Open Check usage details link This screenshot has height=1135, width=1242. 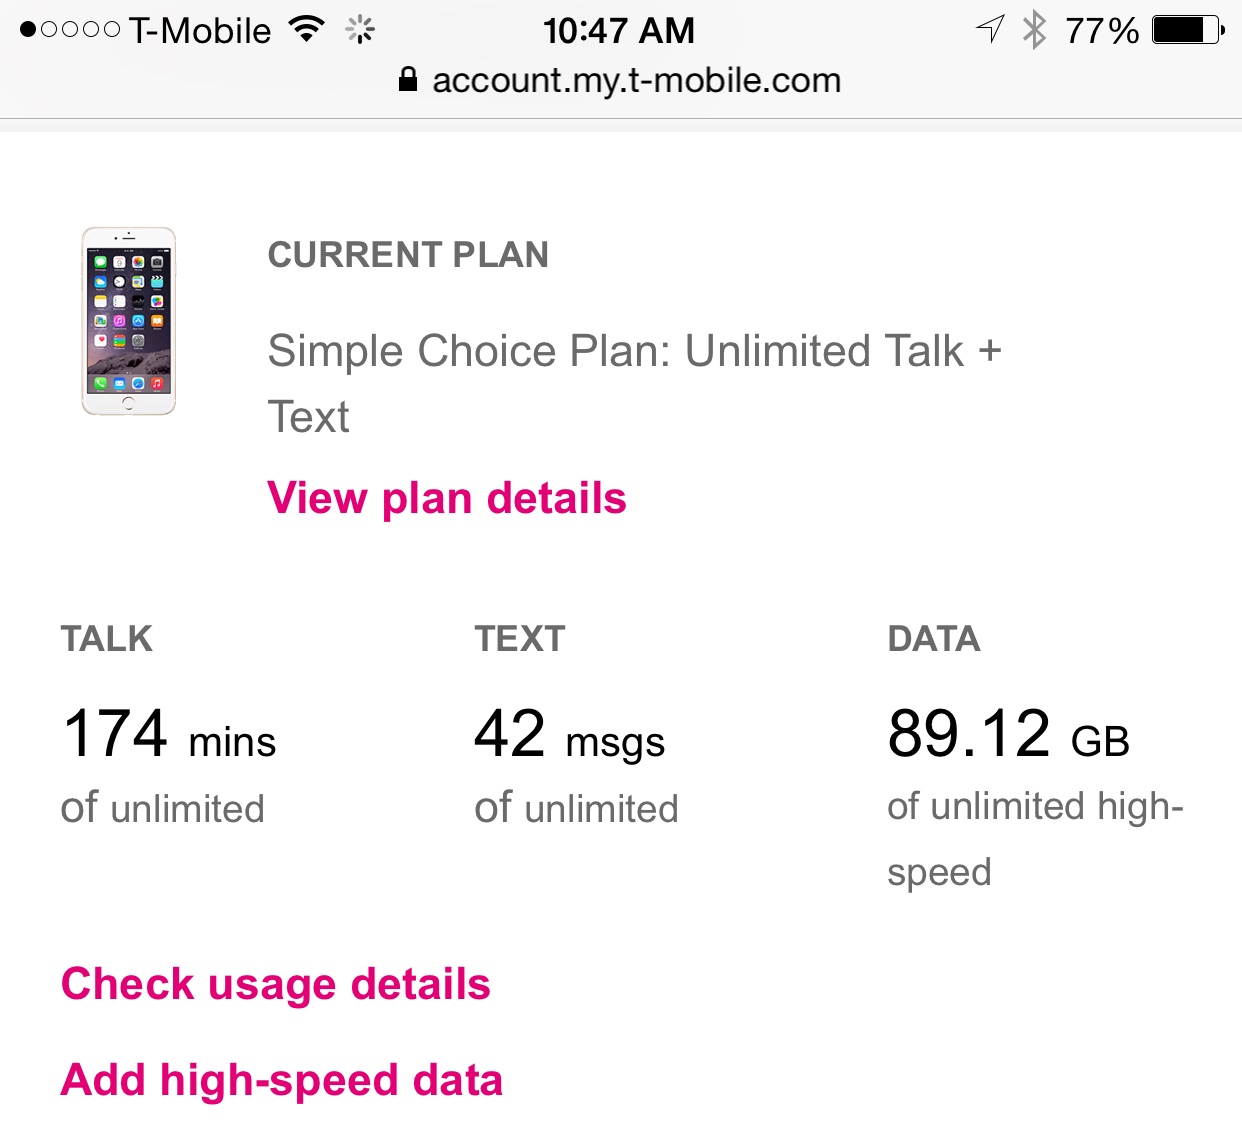276,985
